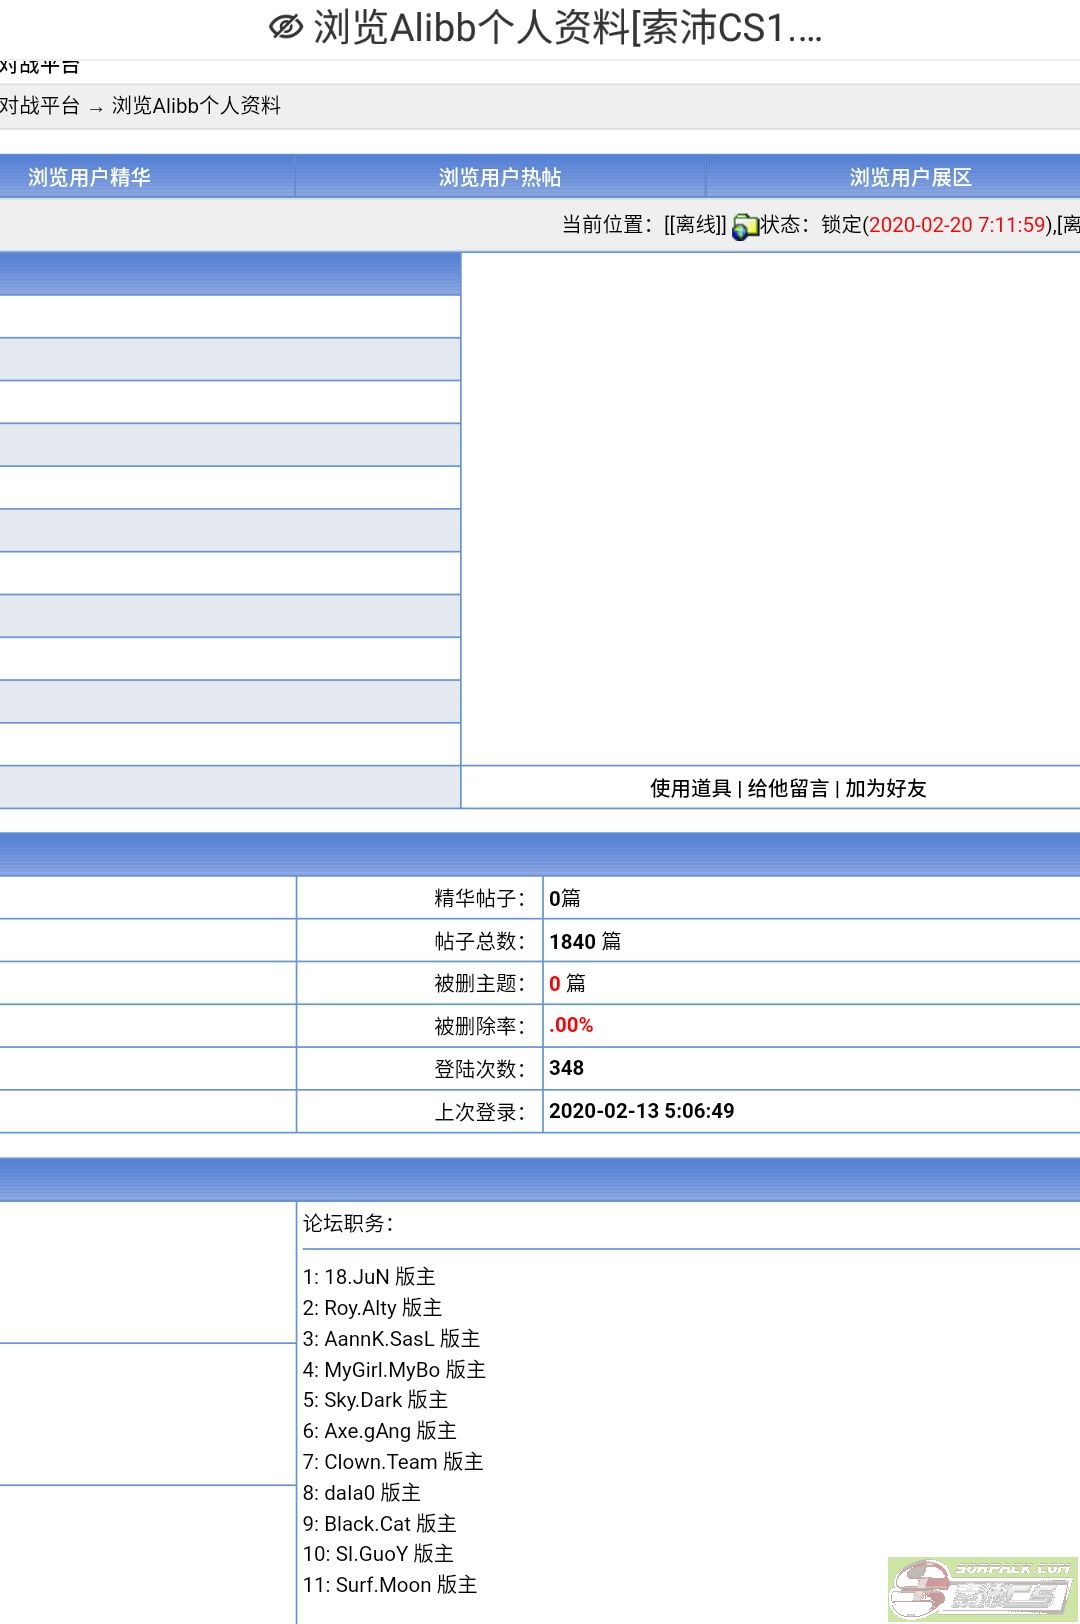This screenshot has width=1080, height=1624.
Task: Visit the Clown.Team forum
Action: (x=380, y=1462)
